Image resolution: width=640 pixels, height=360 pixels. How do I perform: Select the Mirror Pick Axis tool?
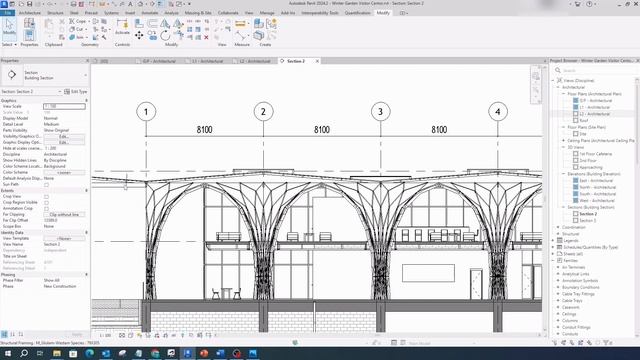pyautogui.click(x=165, y=24)
